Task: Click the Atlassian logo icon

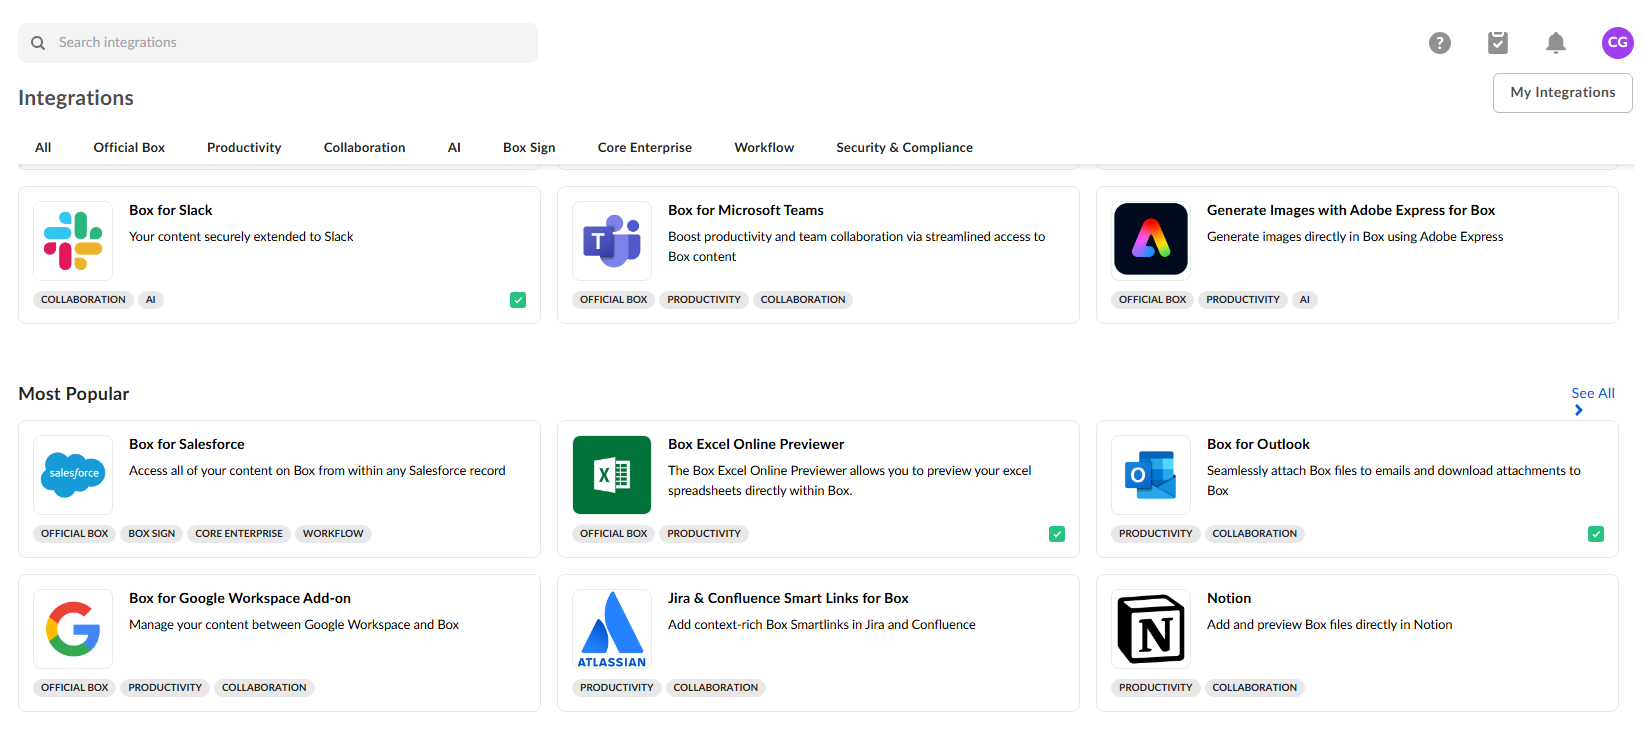Action: tap(612, 629)
